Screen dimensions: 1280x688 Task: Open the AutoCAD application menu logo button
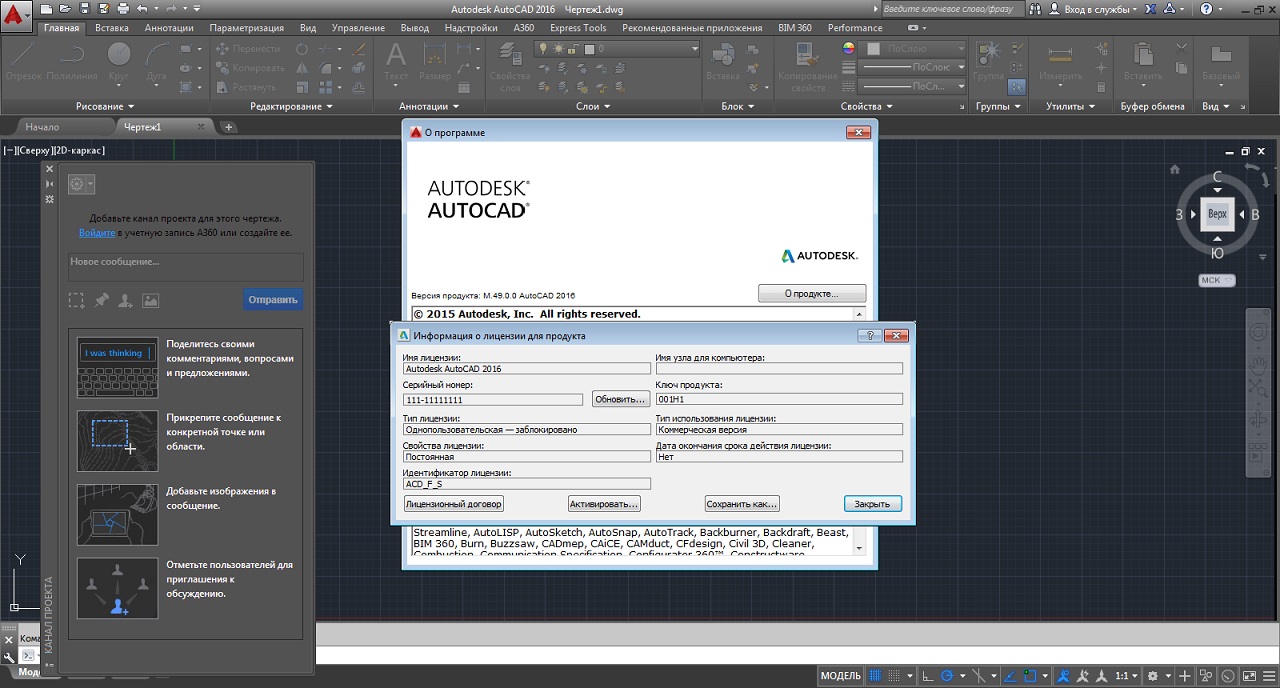(x=16, y=16)
